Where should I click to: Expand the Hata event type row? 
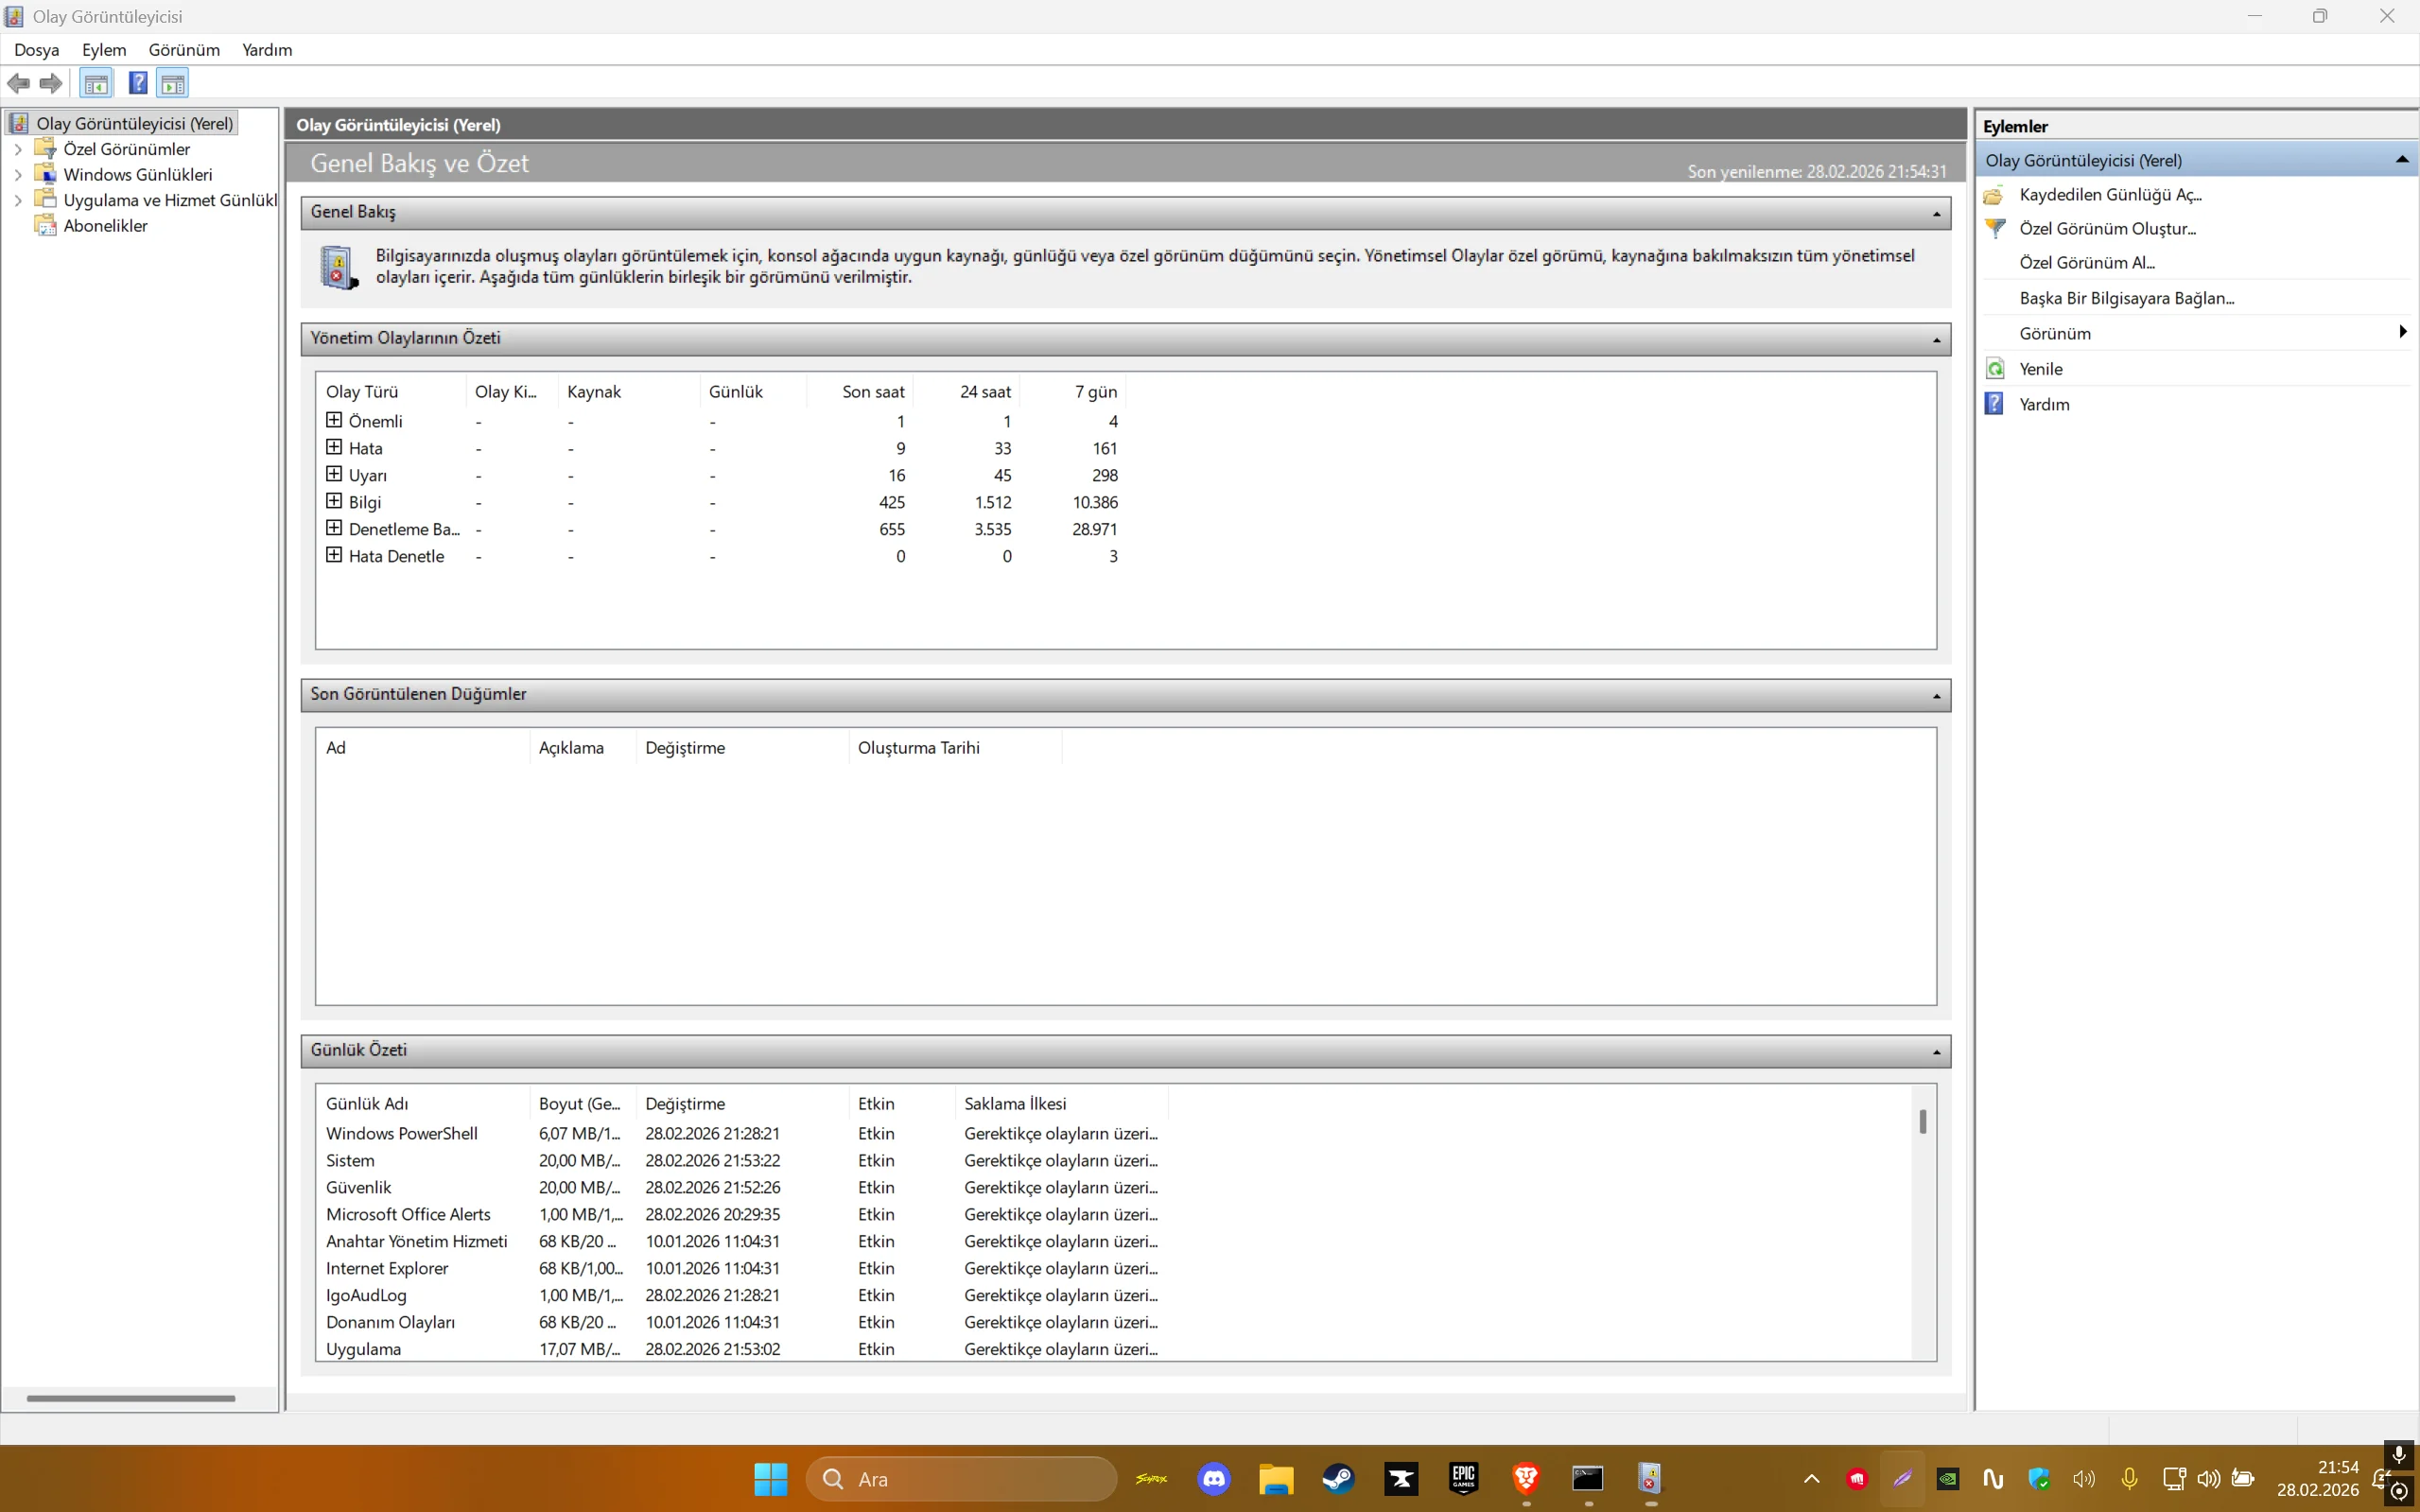tap(334, 447)
